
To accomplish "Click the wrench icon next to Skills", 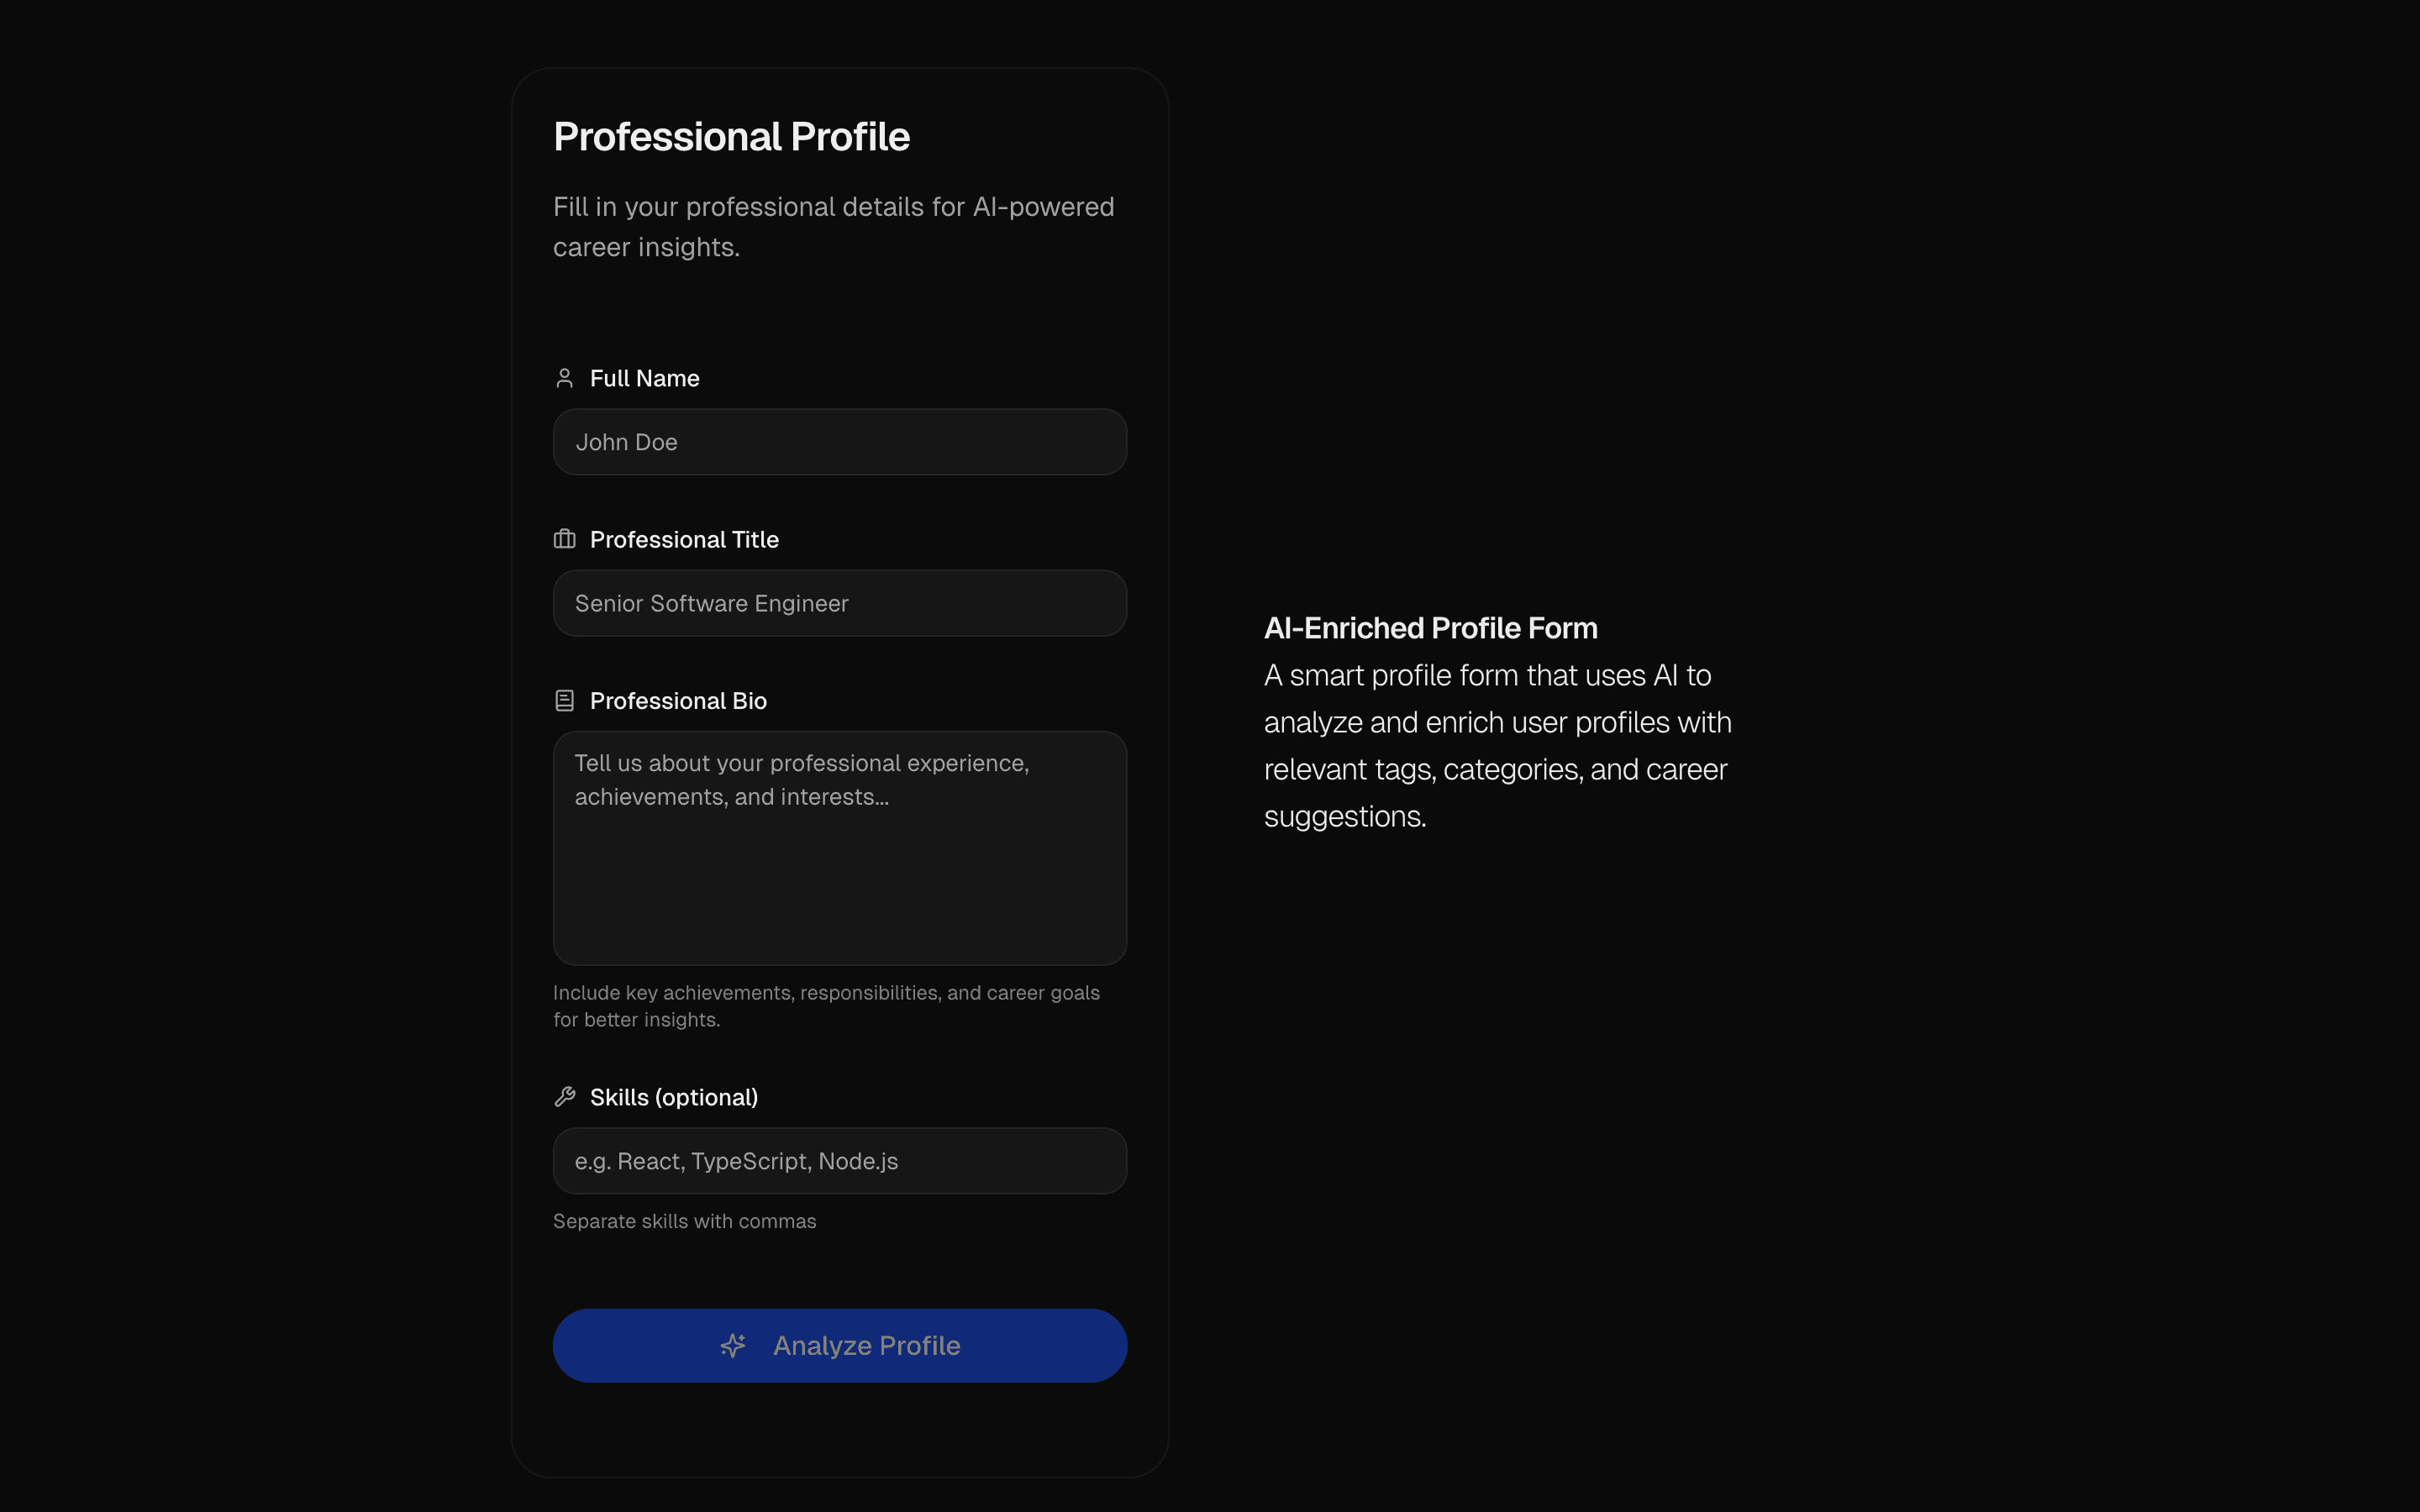I will pos(565,1096).
